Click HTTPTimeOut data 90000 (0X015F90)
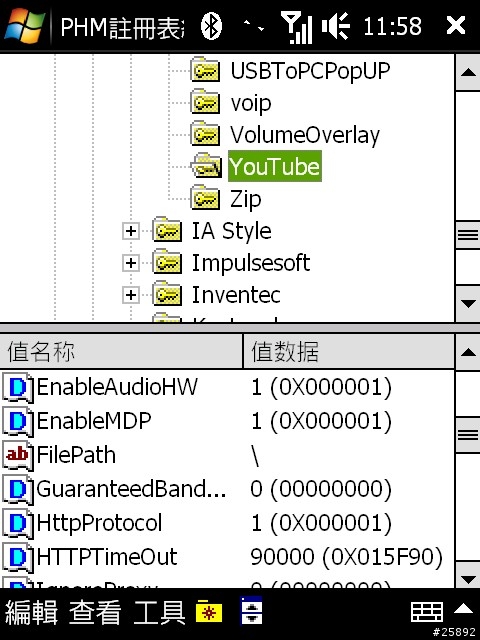 pos(347,557)
